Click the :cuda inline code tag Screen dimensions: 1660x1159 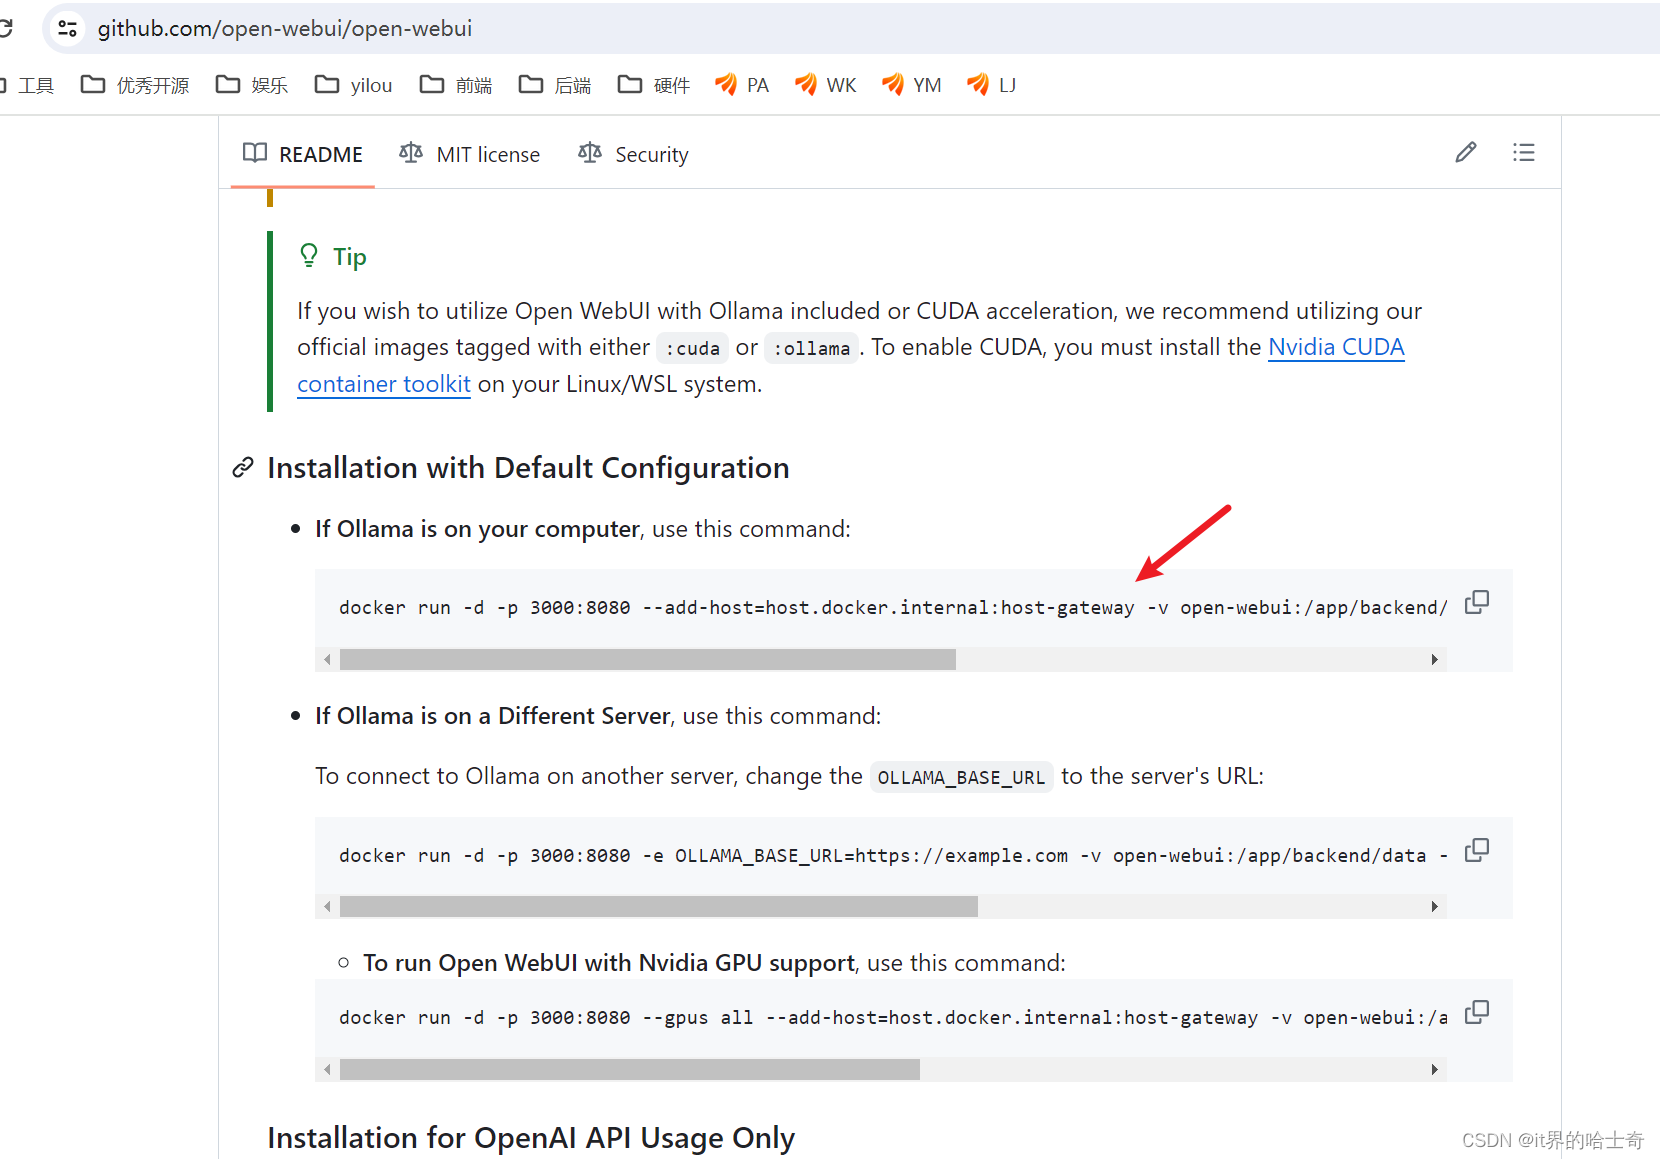pos(692,348)
